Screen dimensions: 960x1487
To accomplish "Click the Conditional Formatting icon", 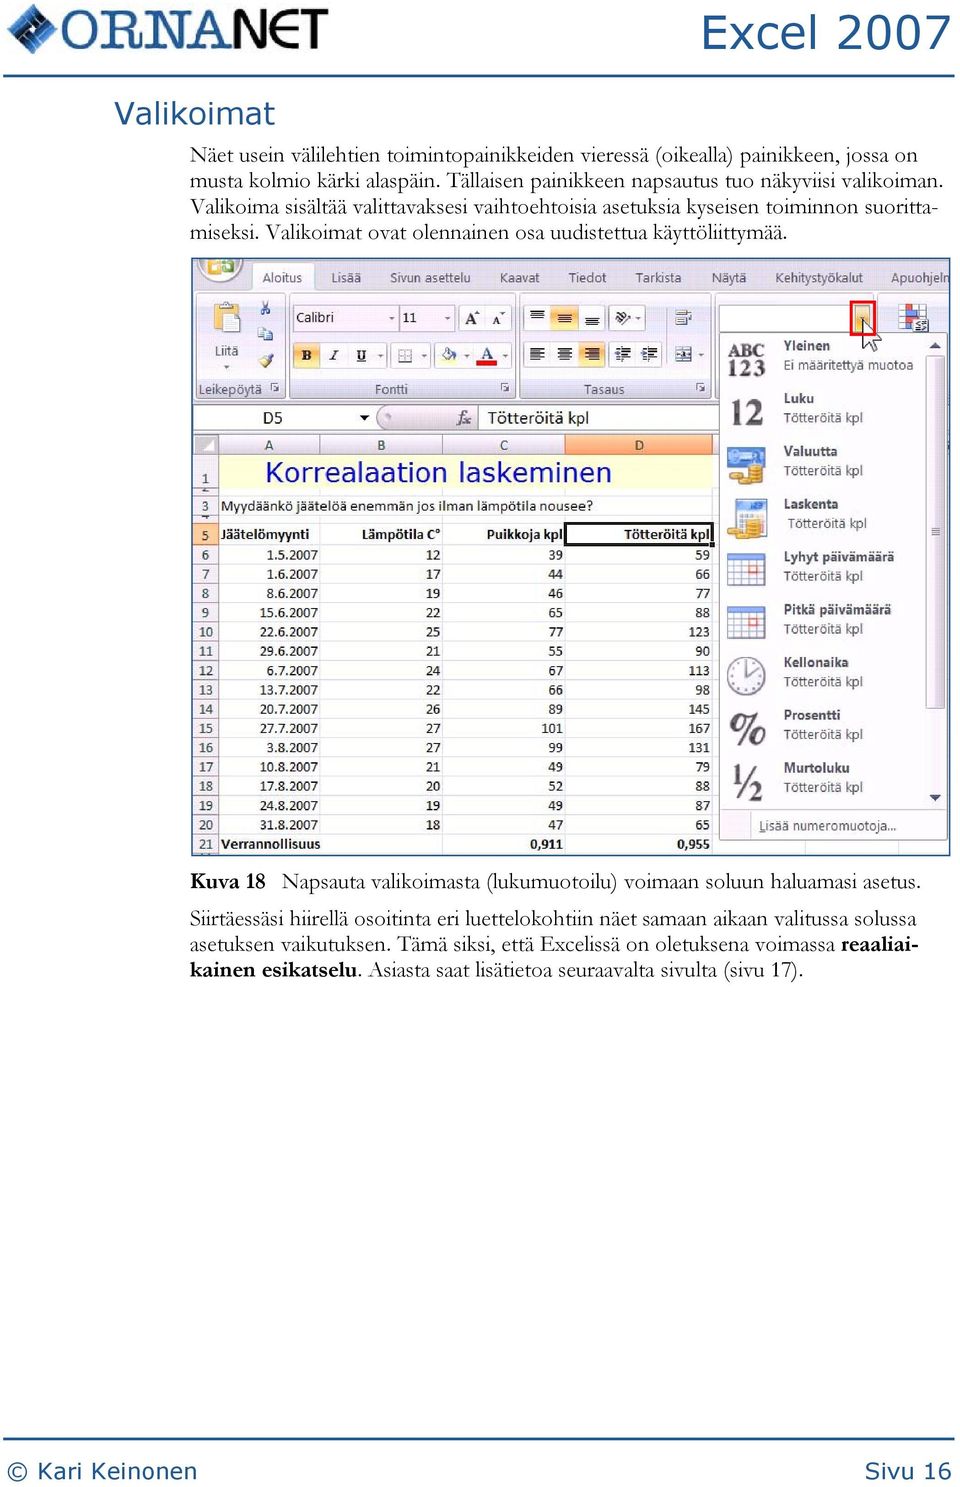I will 912,317.
